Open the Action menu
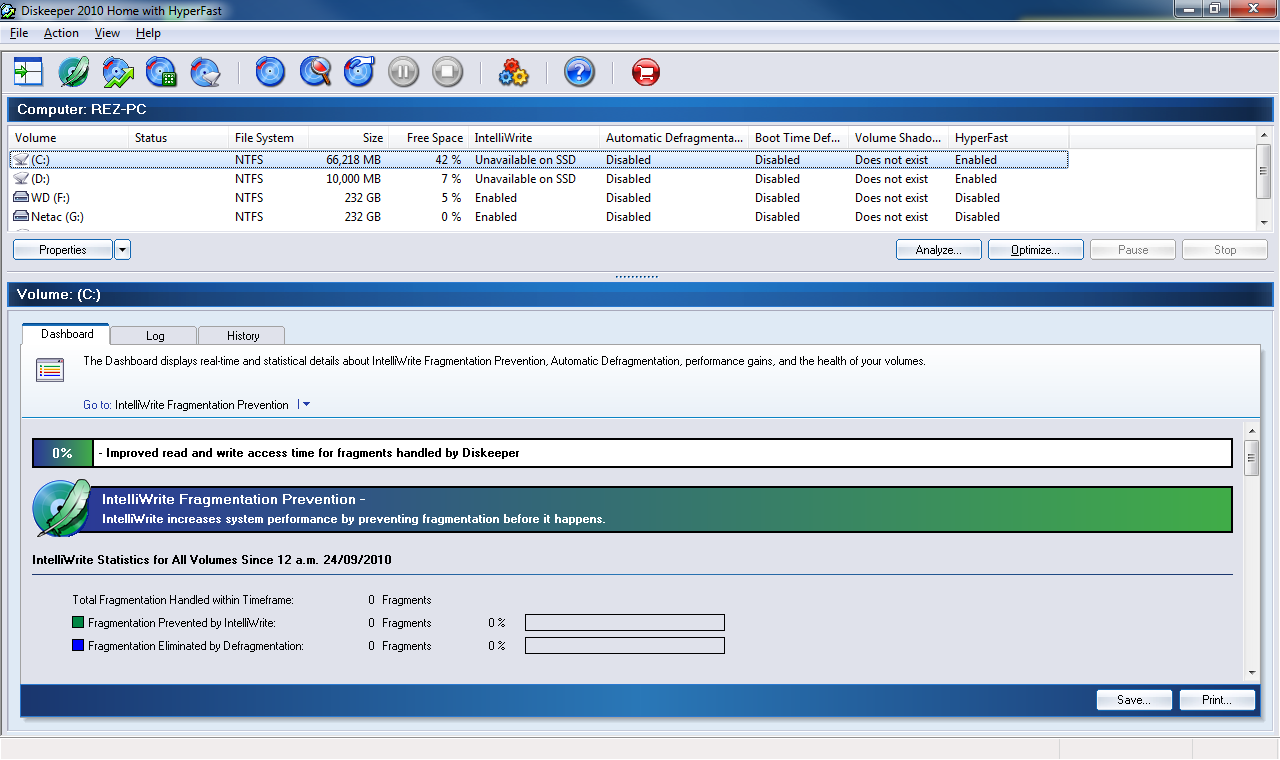The image size is (1280, 760). [x=61, y=33]
